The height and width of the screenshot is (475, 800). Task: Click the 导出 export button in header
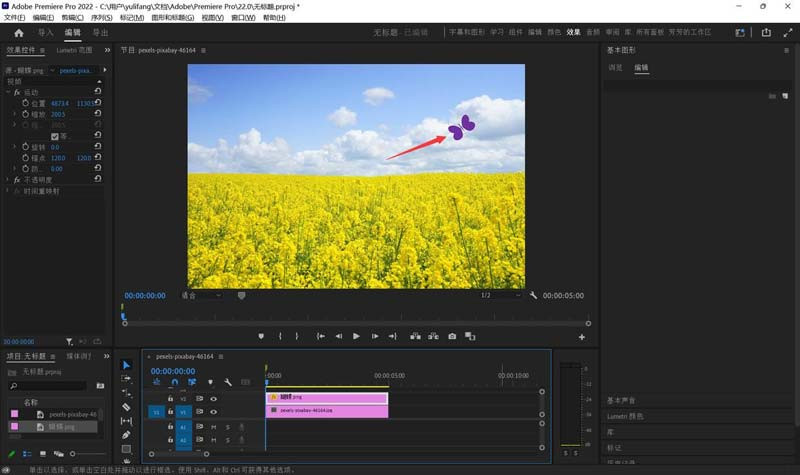pos(100,32)
